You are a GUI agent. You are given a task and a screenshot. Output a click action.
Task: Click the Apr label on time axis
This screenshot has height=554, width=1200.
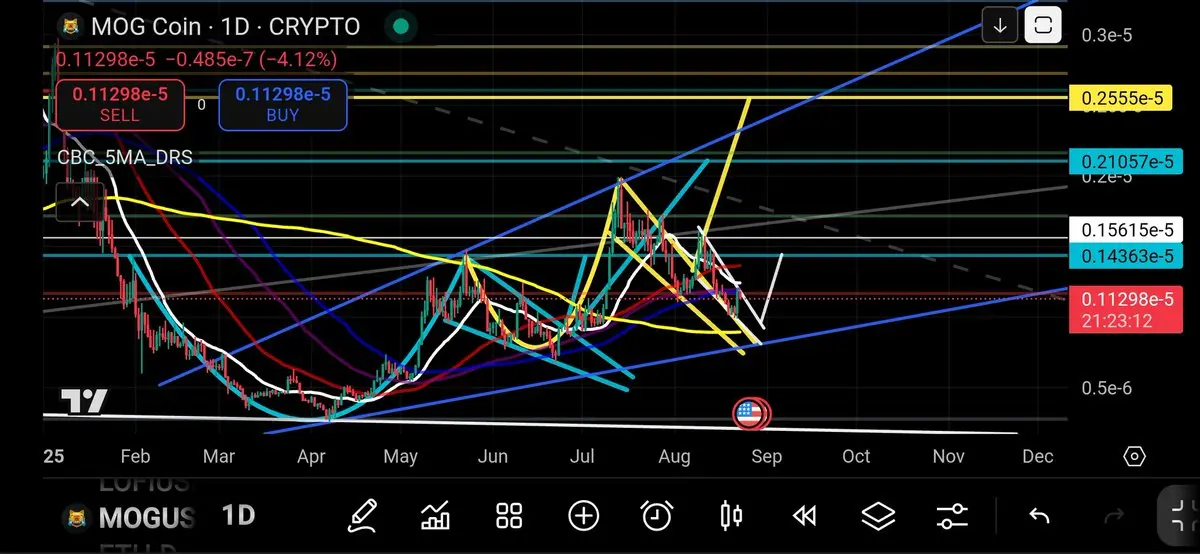[x=312, y=457]
